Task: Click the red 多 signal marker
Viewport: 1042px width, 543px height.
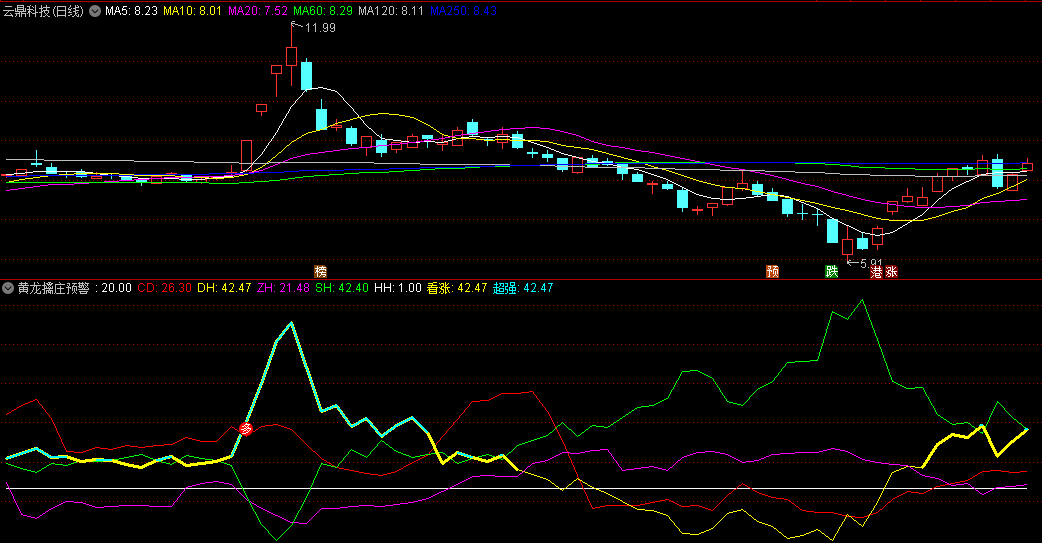Action: point(245,429)
